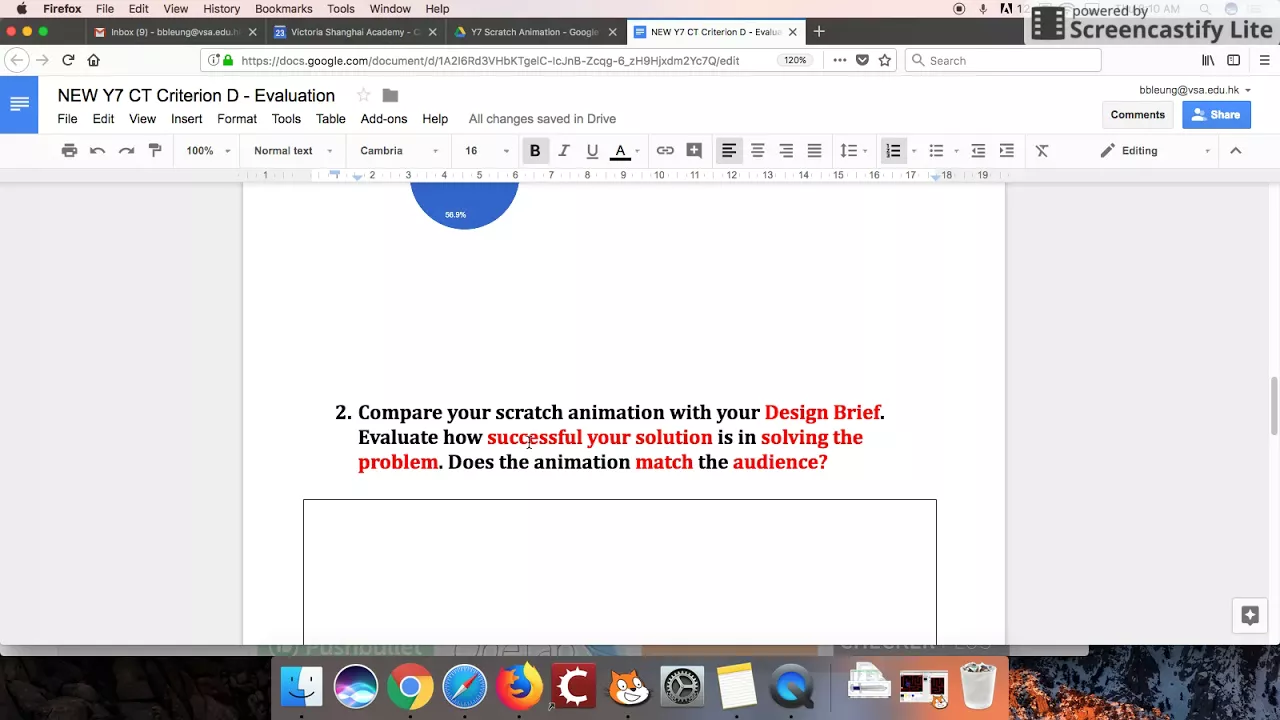
Task: Open a new Firefox tab
Action: 819,32
